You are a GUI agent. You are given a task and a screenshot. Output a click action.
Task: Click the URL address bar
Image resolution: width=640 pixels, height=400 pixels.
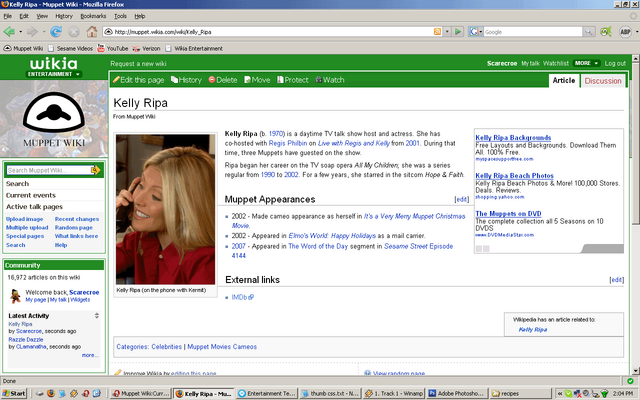pyautogui.click(x=269, y=31)
